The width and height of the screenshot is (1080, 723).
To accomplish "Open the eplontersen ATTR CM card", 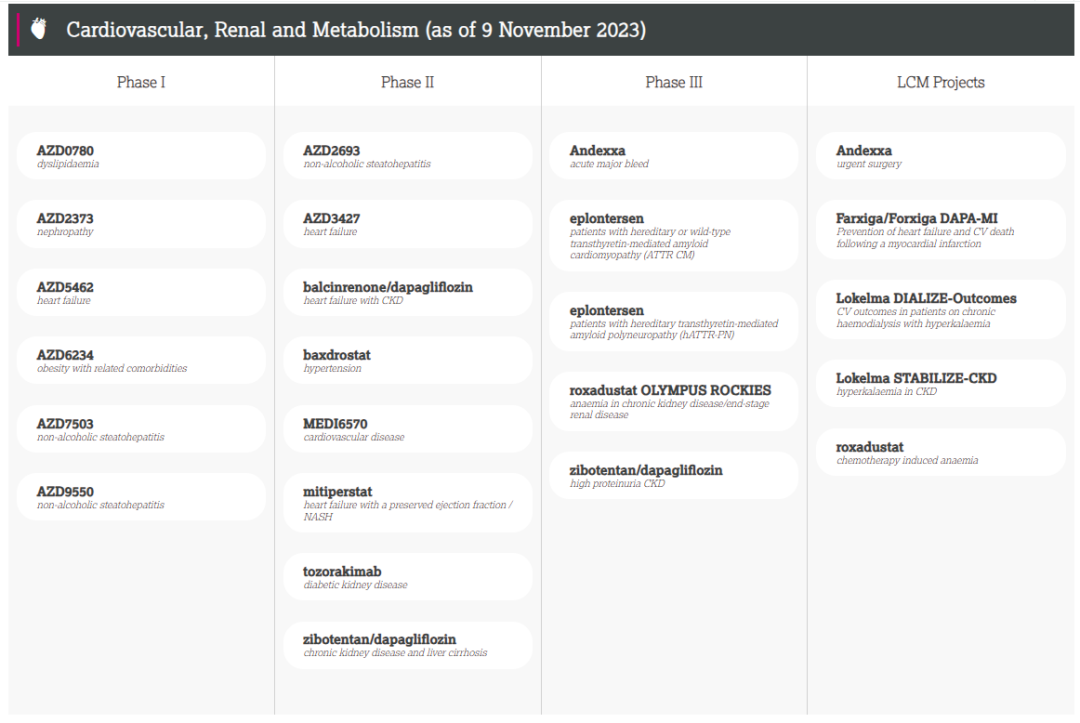I will coord(674,235).
